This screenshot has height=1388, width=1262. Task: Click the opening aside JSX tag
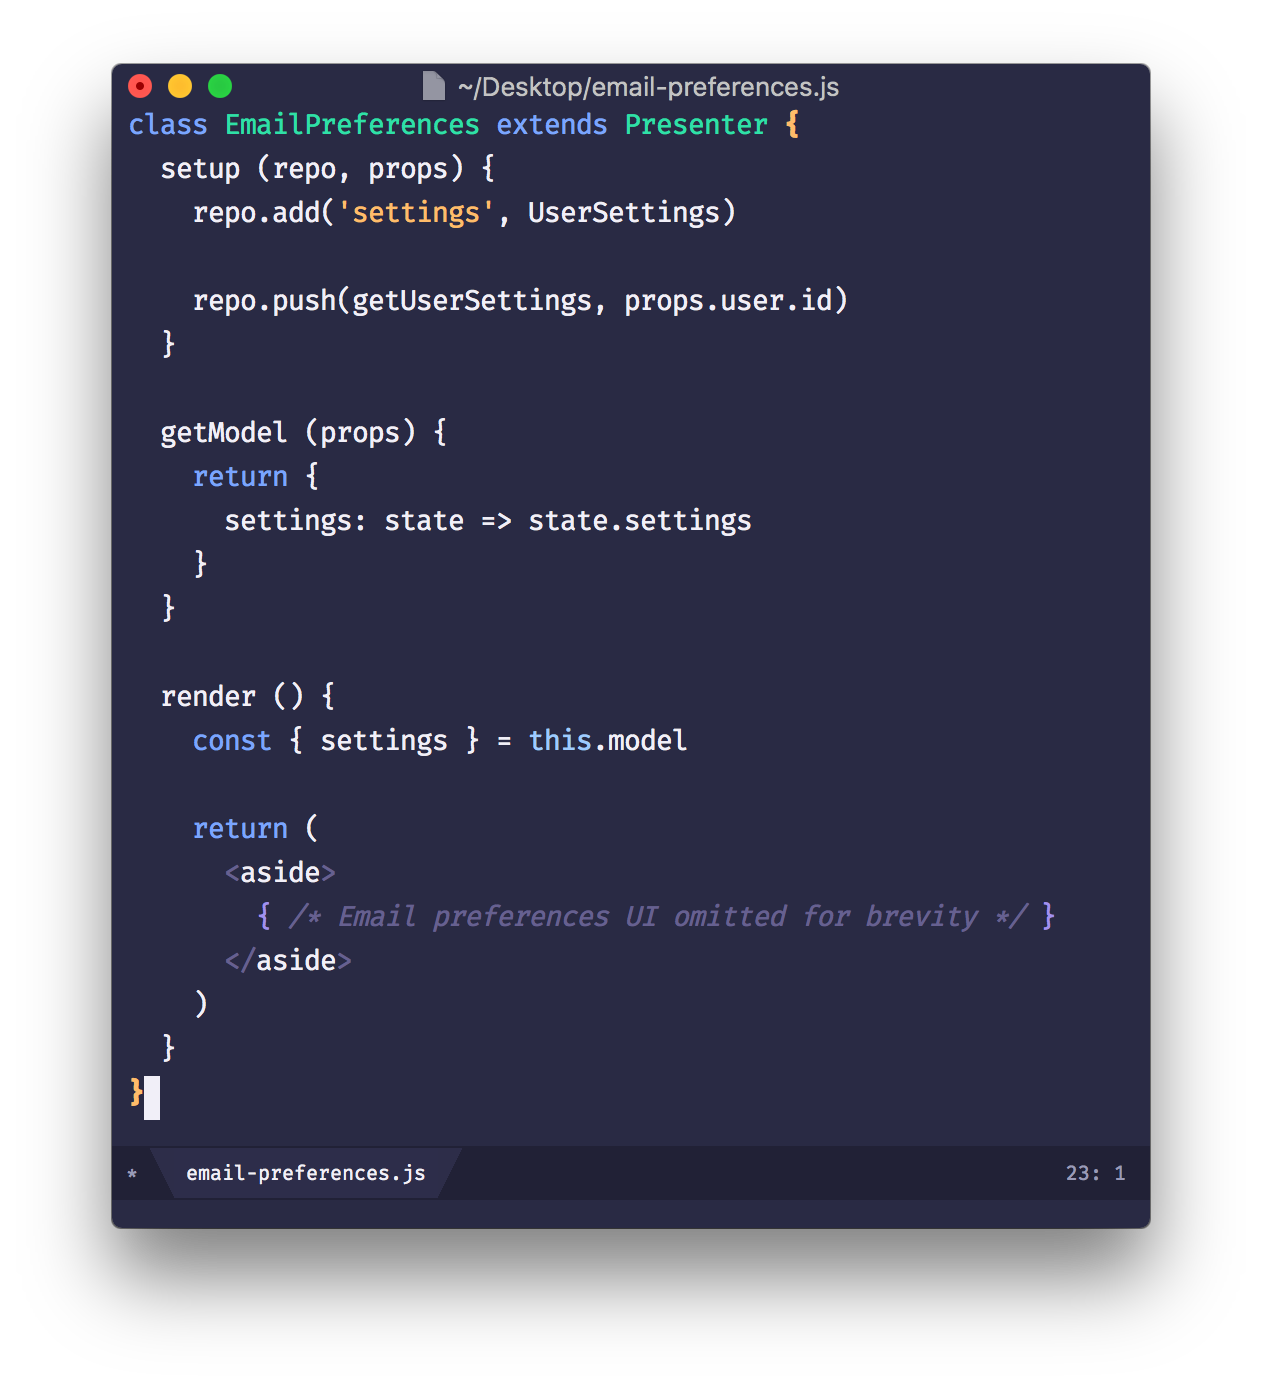click(x=280, y=872)
